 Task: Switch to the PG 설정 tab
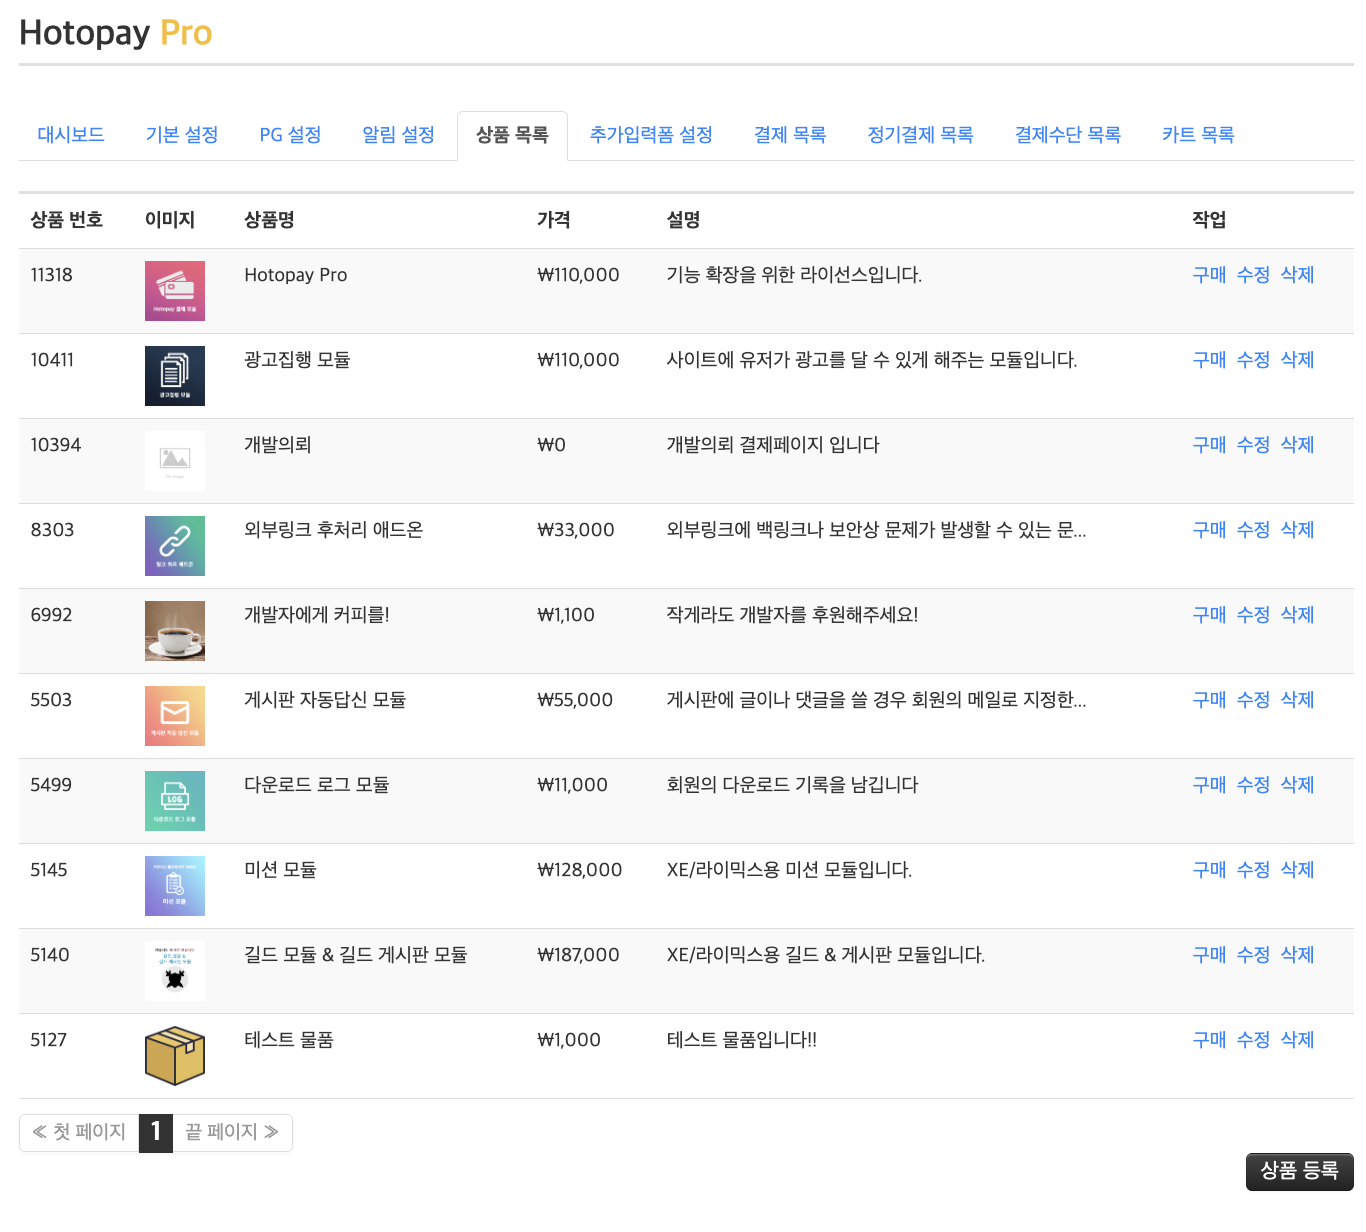290,135
